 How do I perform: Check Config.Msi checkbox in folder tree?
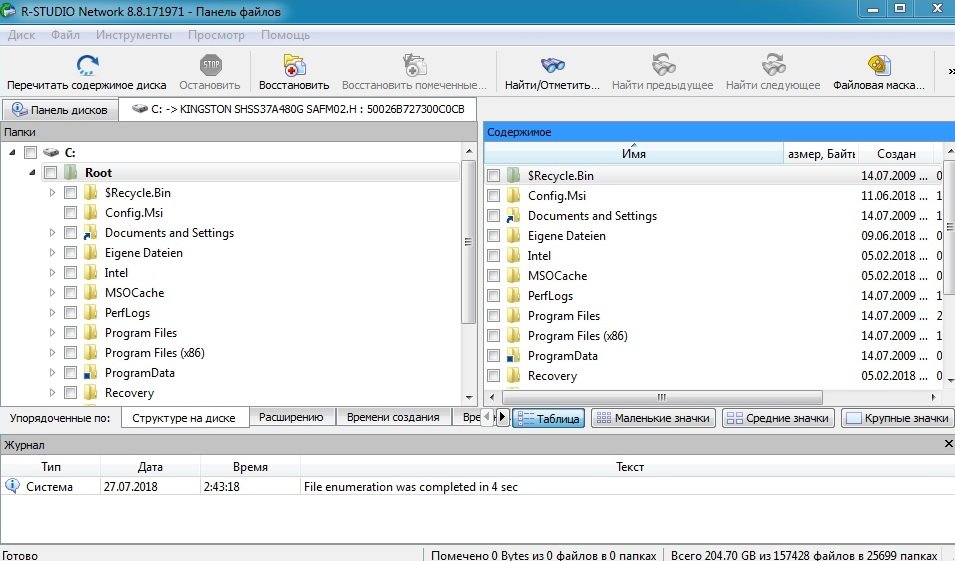click(x=71, y=213)
